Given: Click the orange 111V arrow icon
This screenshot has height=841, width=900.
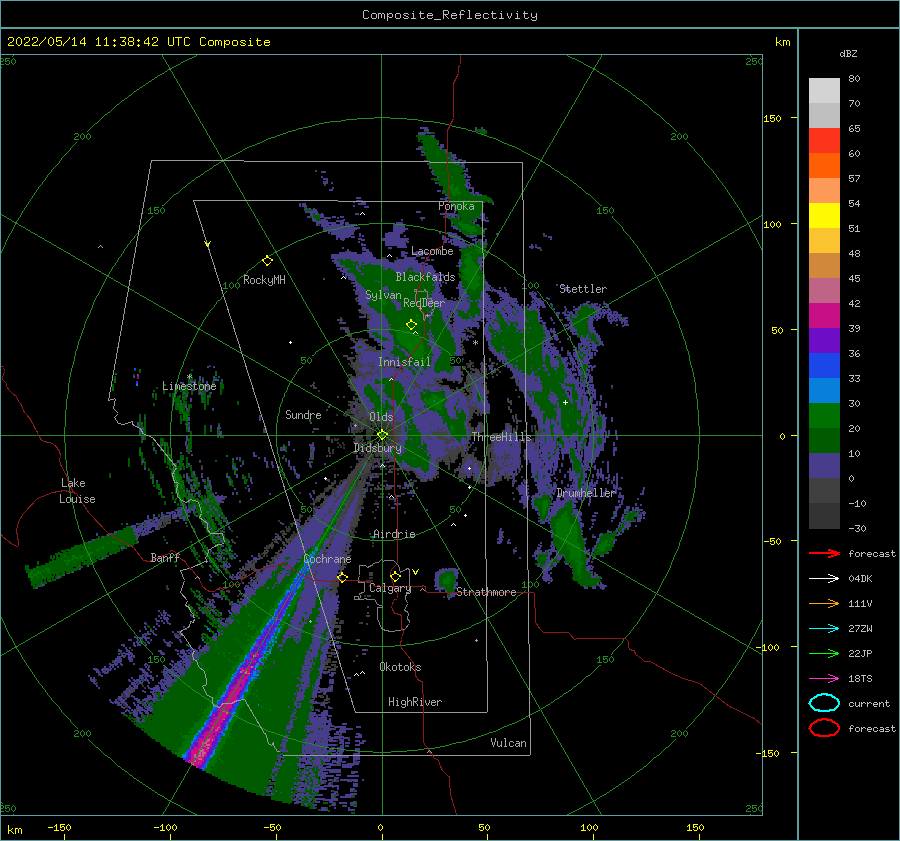Looking at the screenshot, I should click(x=824, y=603).
